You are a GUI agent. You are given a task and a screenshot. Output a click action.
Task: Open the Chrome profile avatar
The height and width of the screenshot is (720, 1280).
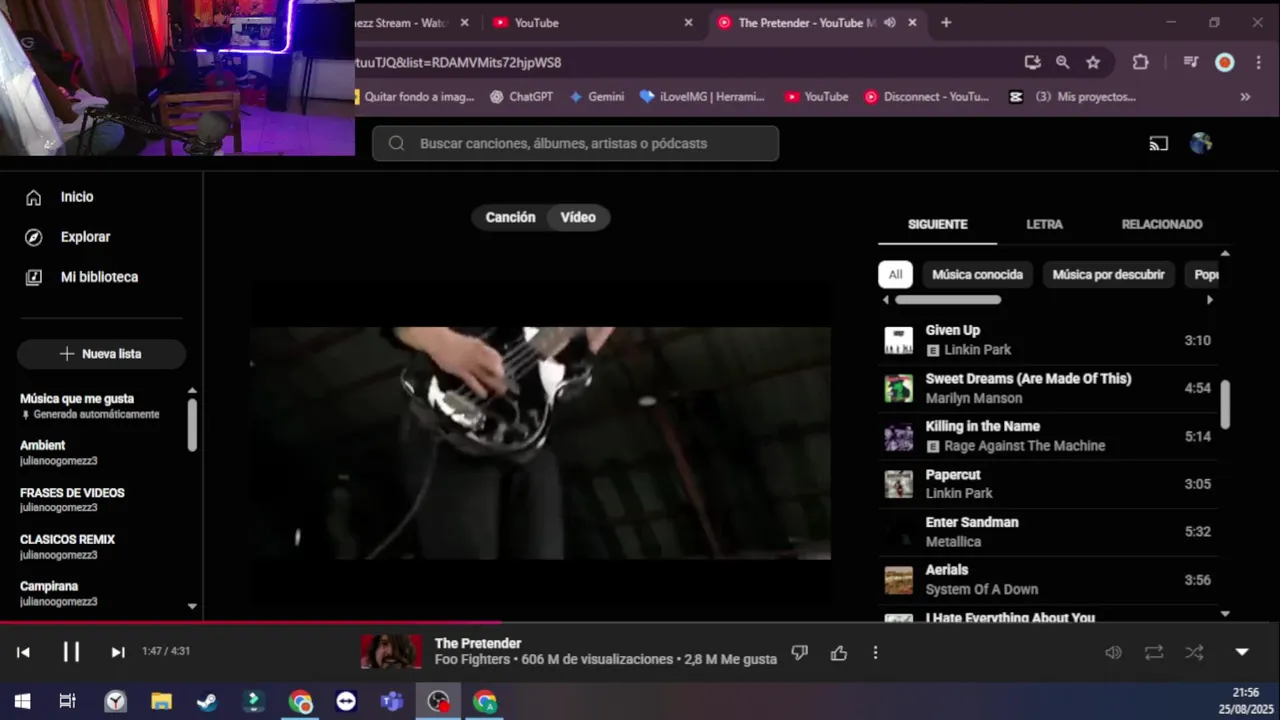click(1224, 62)
